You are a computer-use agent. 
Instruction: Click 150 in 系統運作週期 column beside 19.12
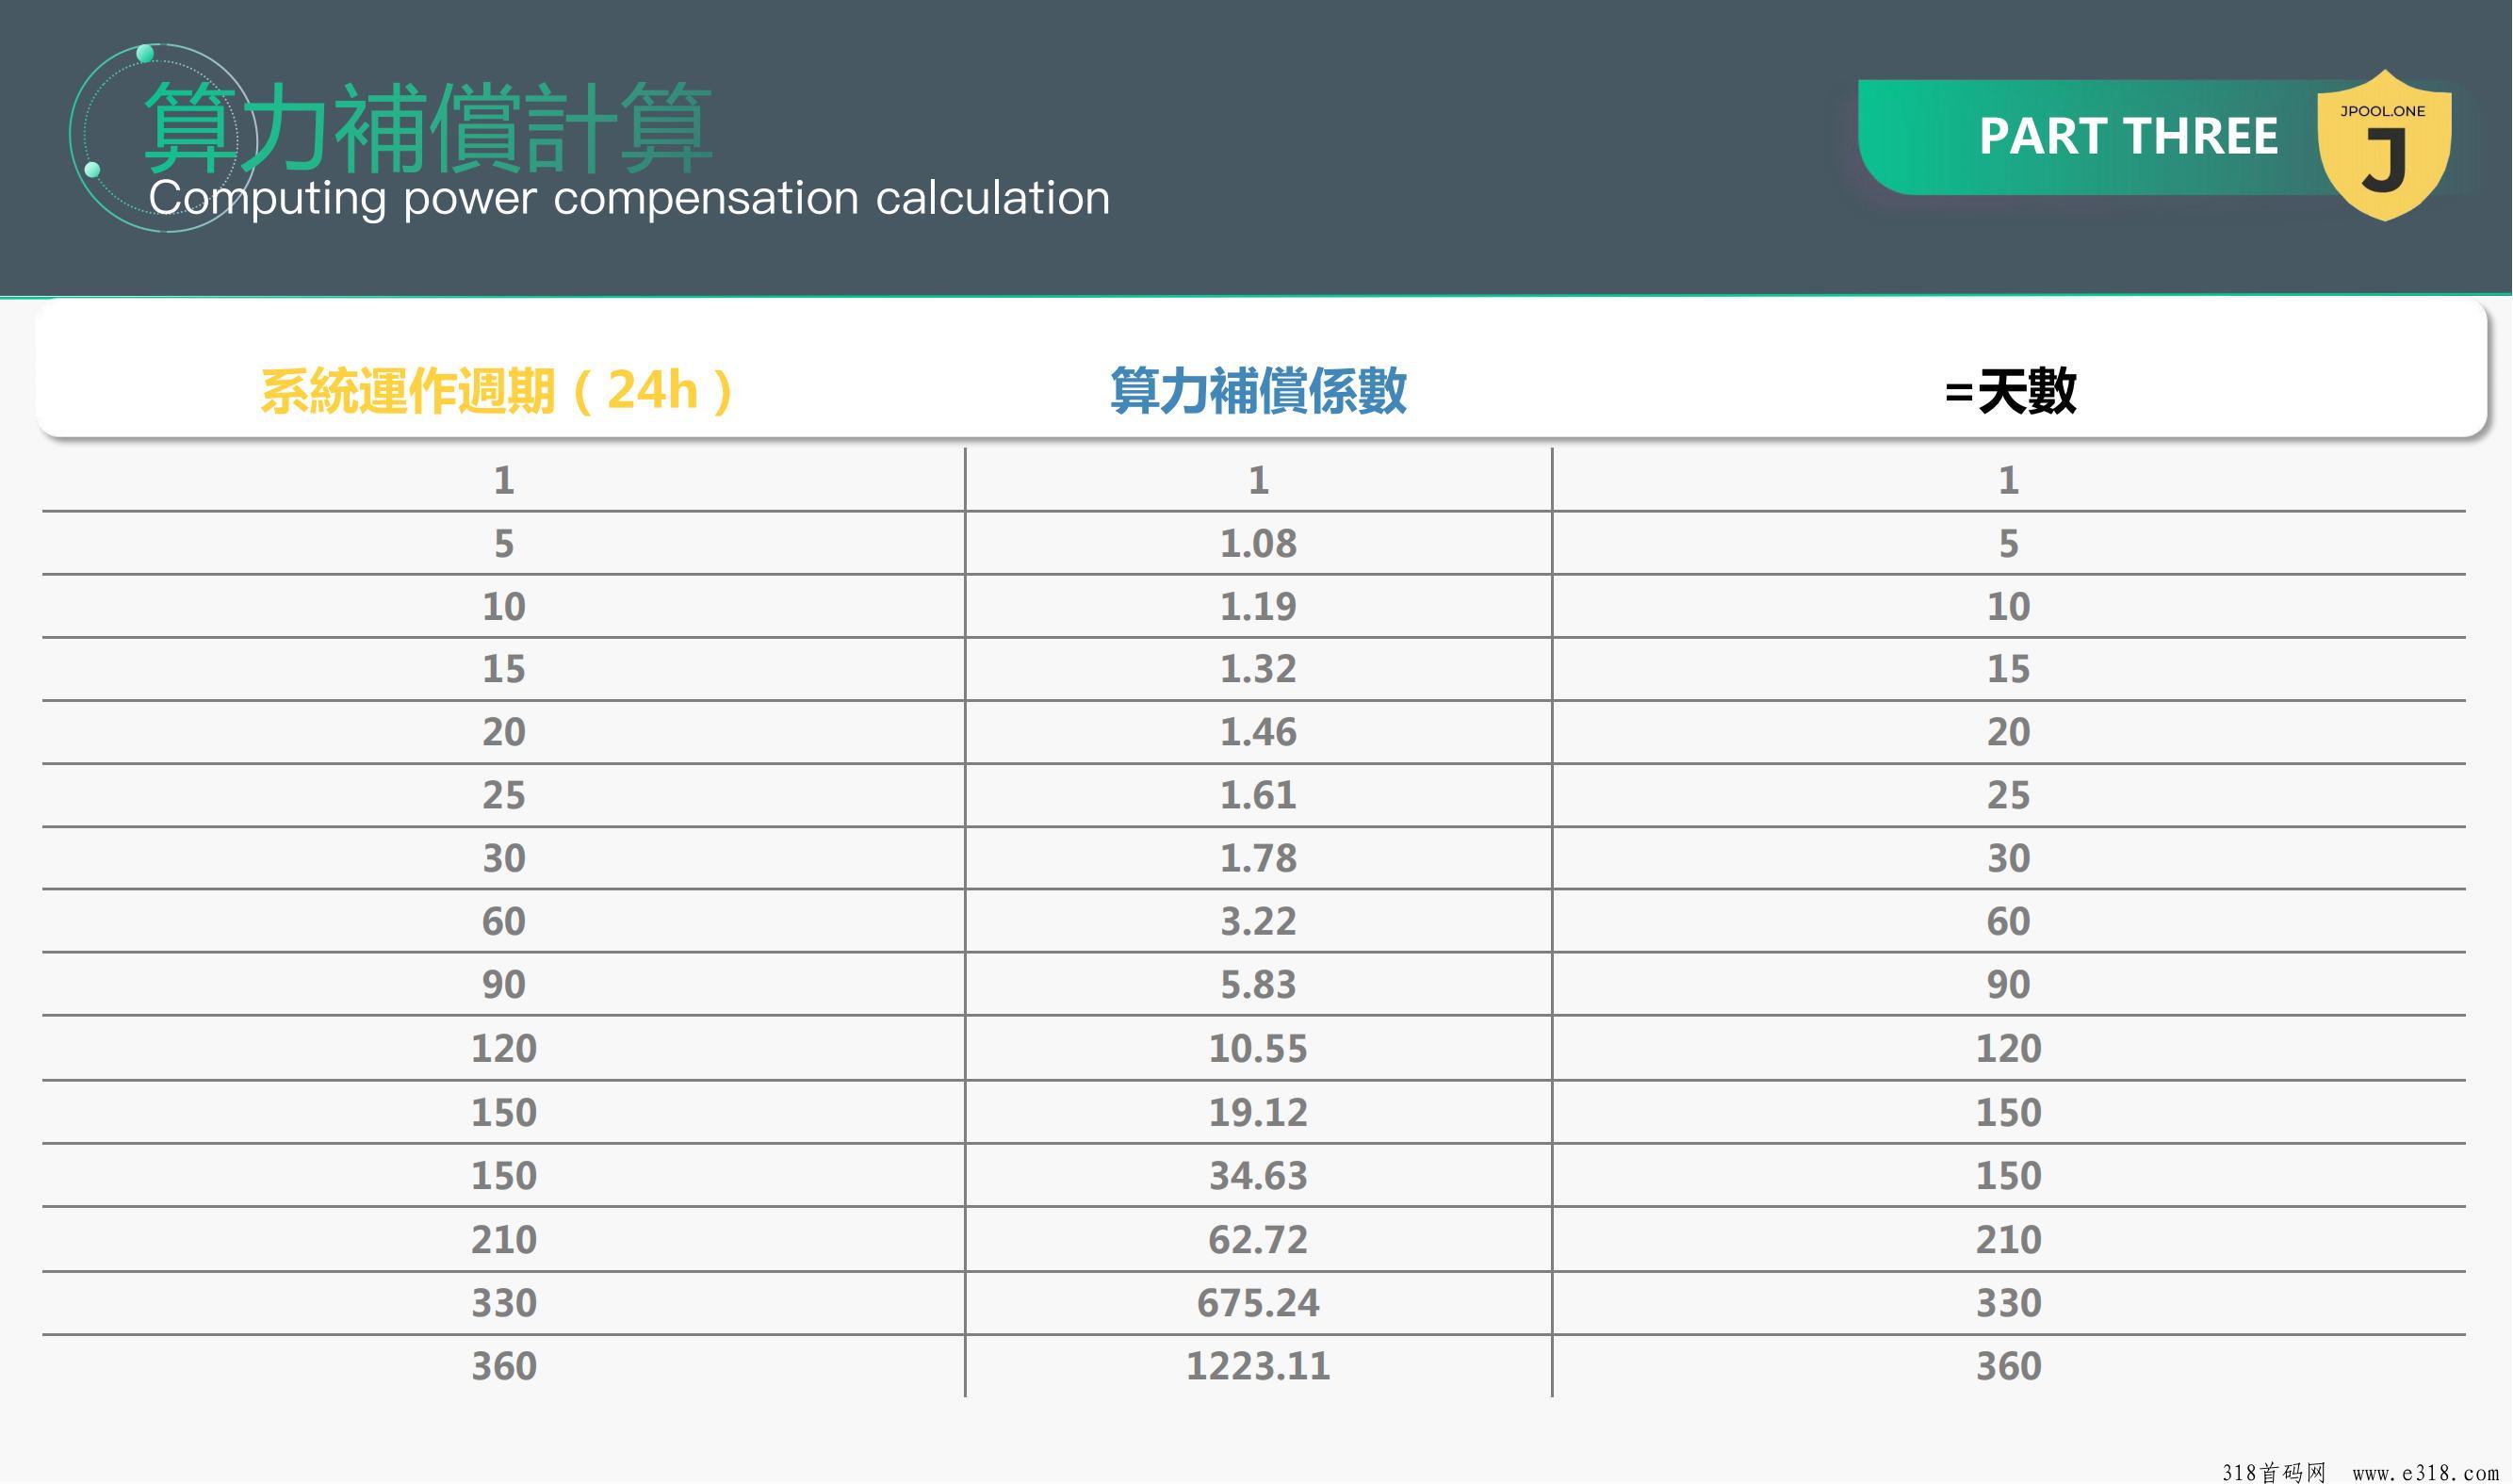click(504, 1112)
